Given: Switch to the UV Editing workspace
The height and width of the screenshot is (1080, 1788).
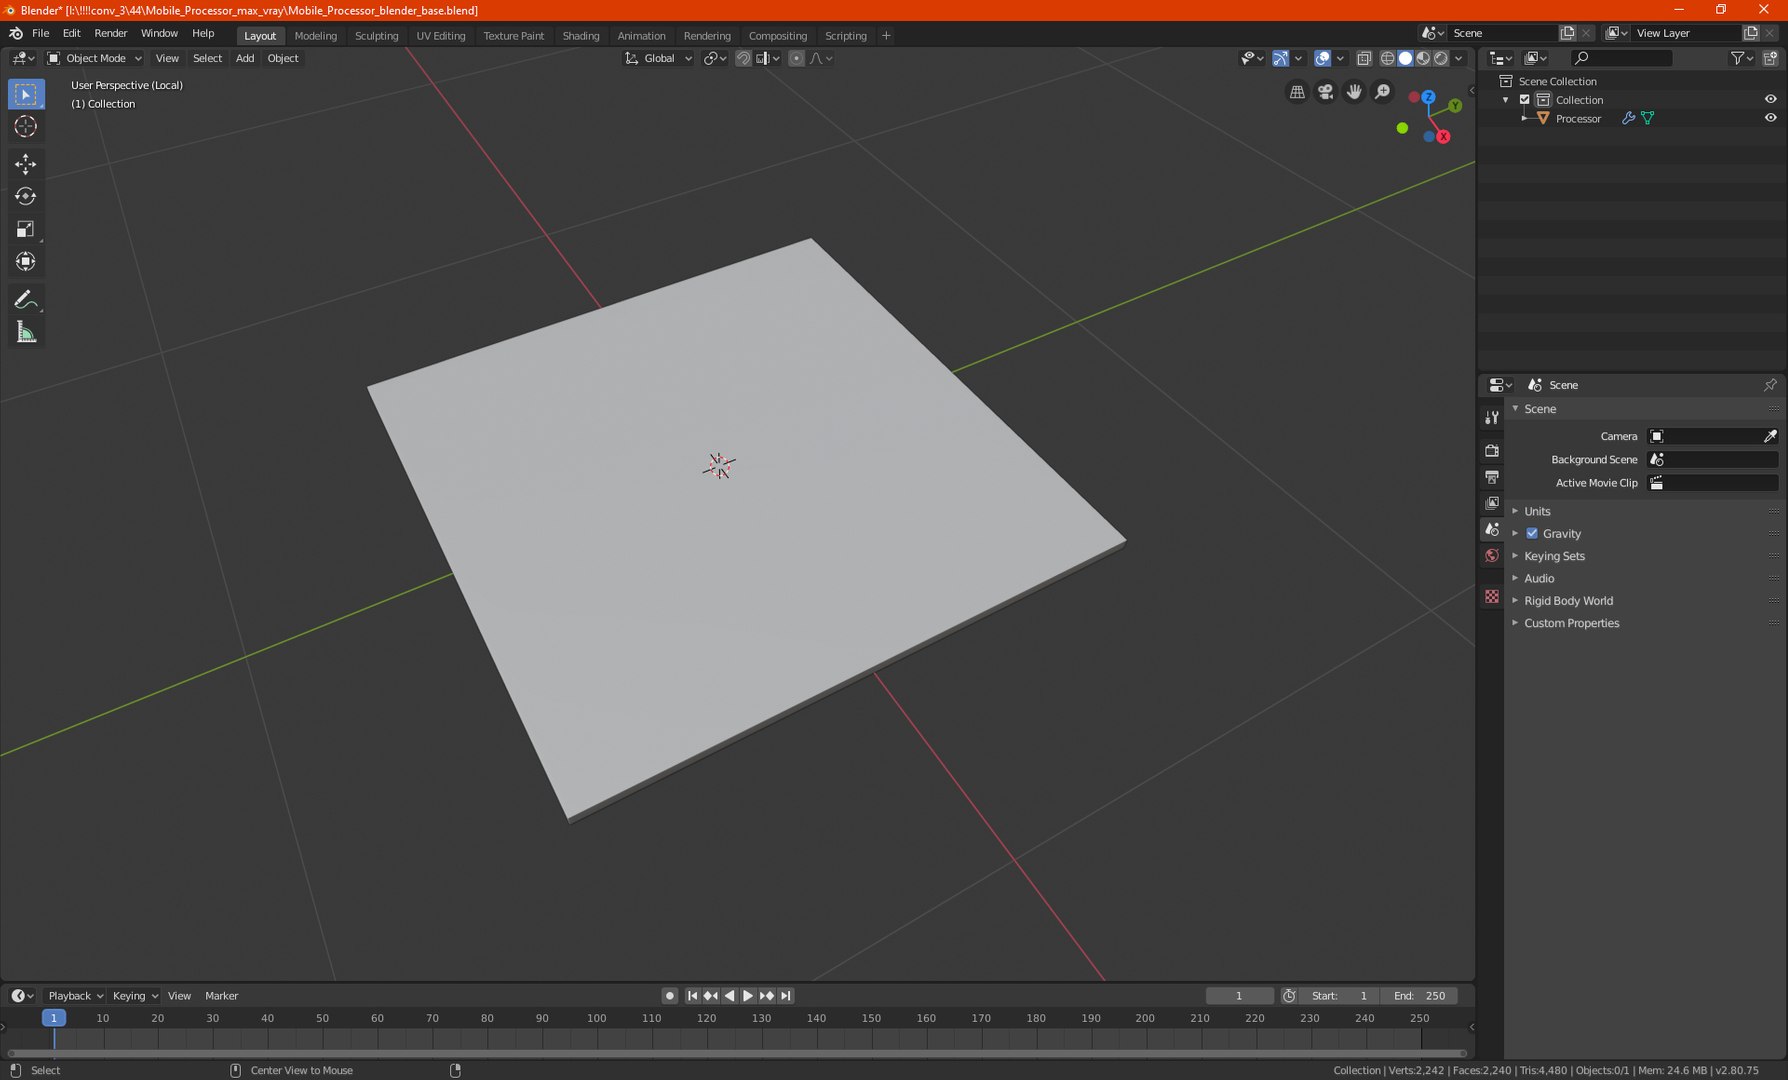Looking at the screenshot, I should (441, 35).
